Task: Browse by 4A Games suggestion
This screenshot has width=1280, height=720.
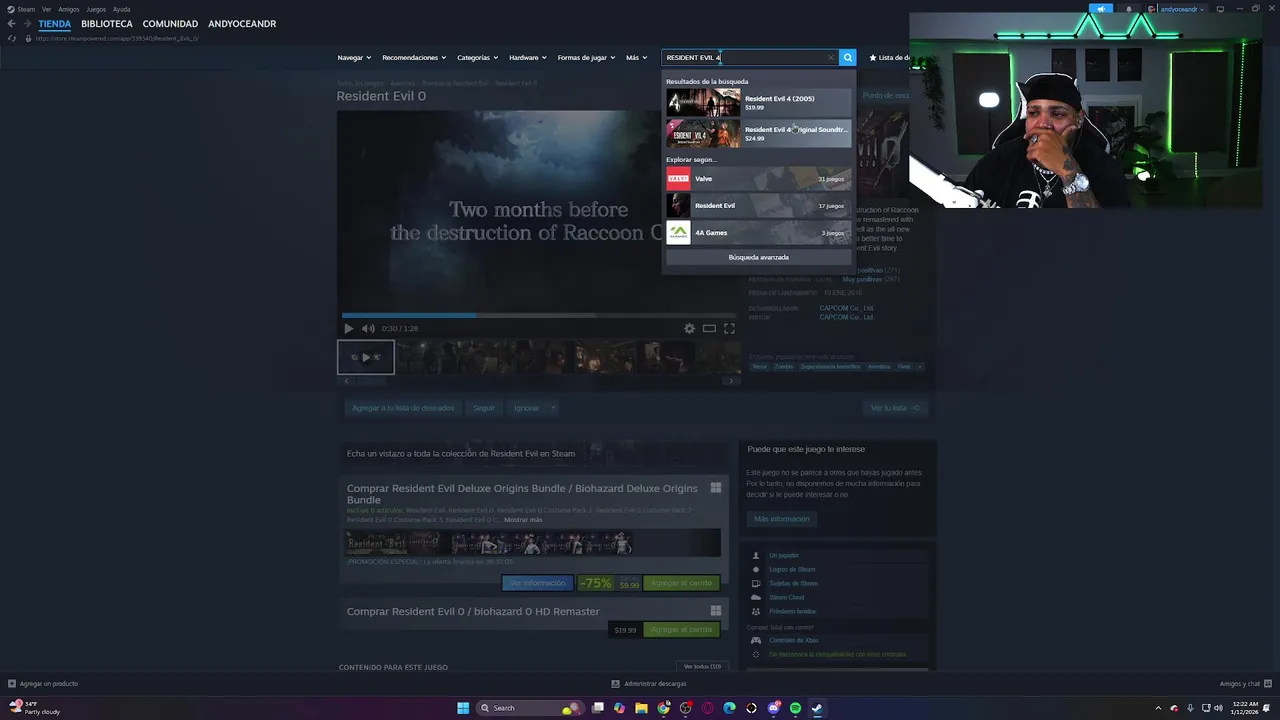Action: [759, 232]
